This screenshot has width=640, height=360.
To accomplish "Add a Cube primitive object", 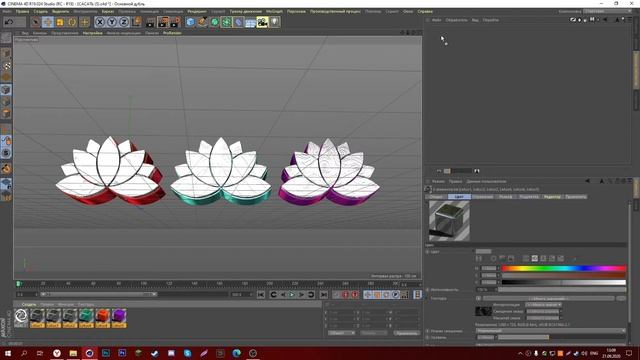I will 190,22.
